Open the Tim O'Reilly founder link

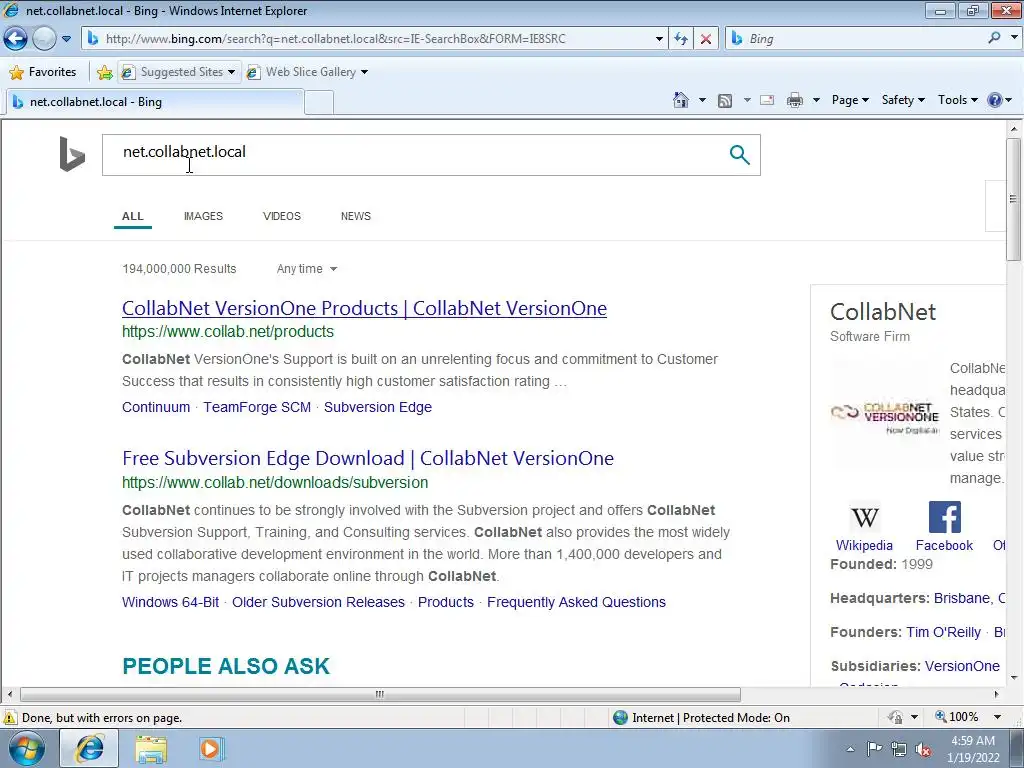coord(943,632)
